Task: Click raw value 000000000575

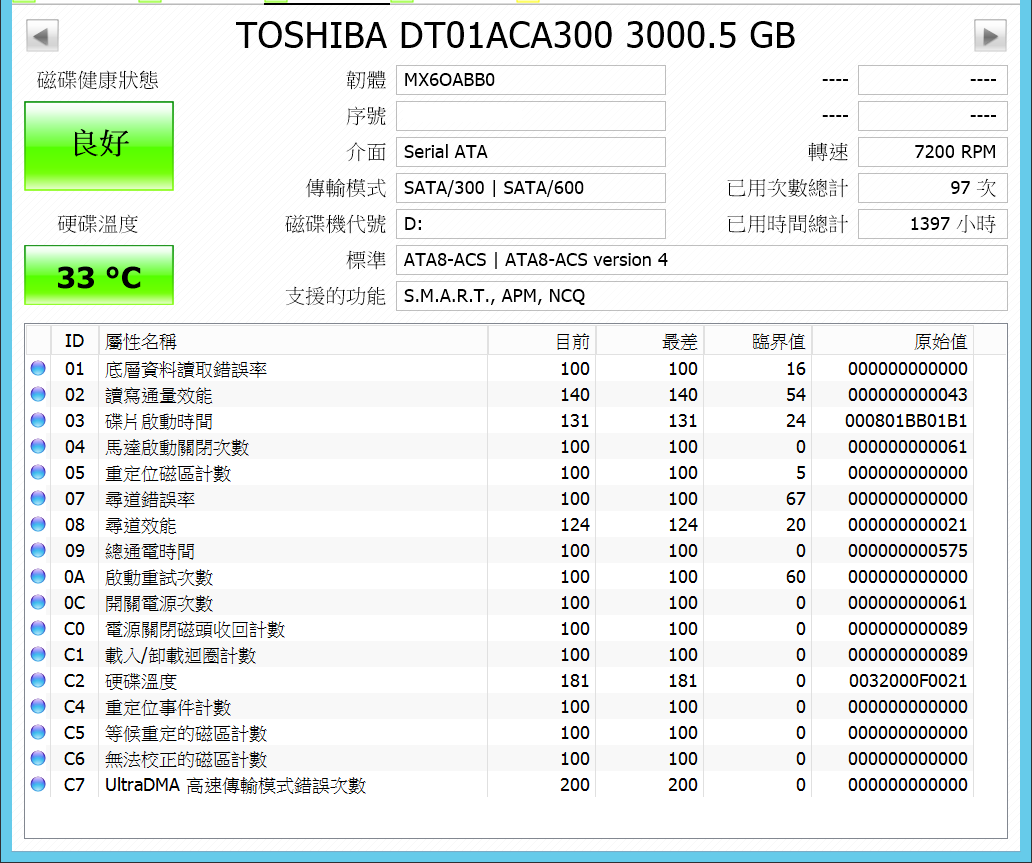Action: [908, 551]
